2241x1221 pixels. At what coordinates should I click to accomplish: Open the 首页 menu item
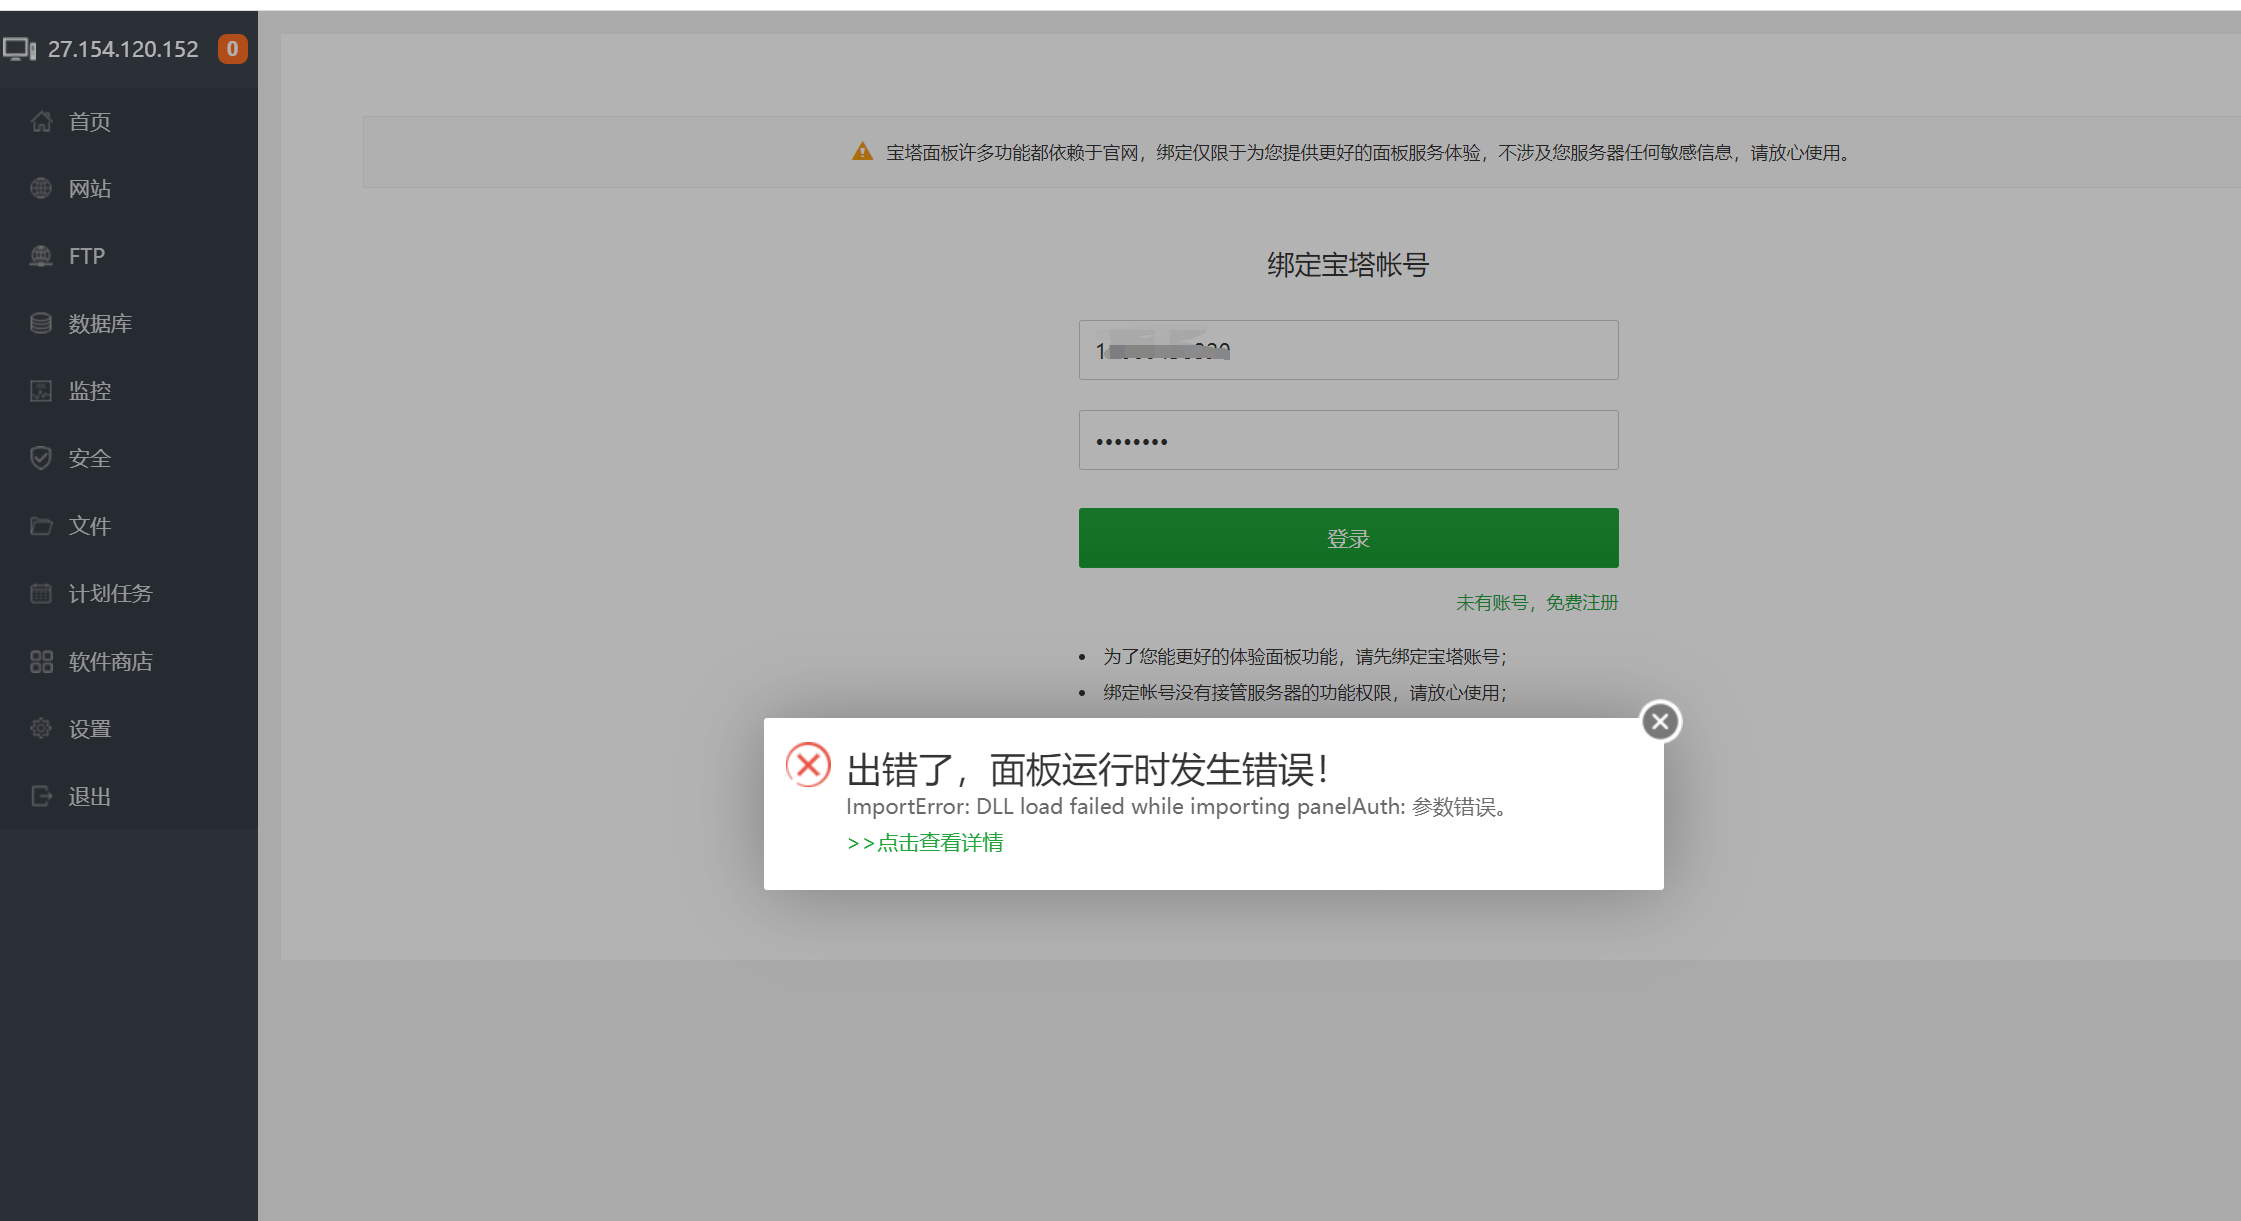click(129, 121)
